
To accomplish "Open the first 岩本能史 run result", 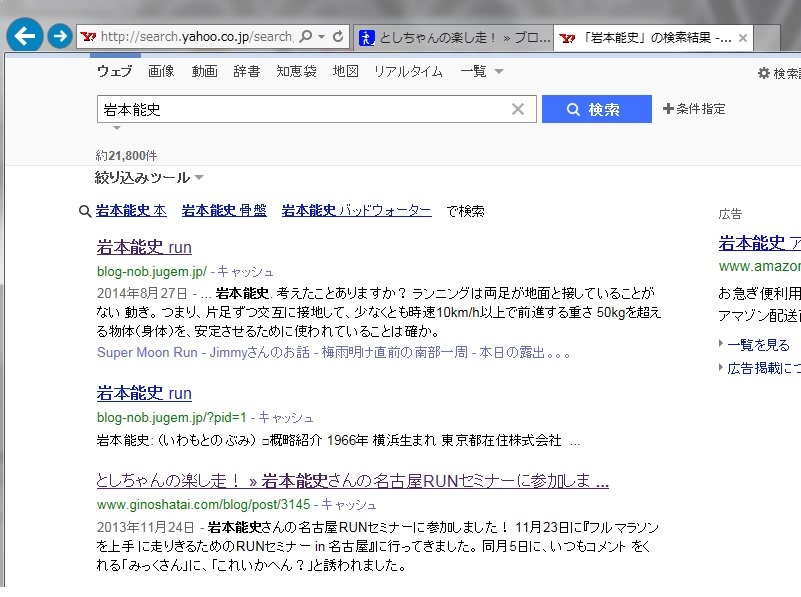I will [144, 247].
